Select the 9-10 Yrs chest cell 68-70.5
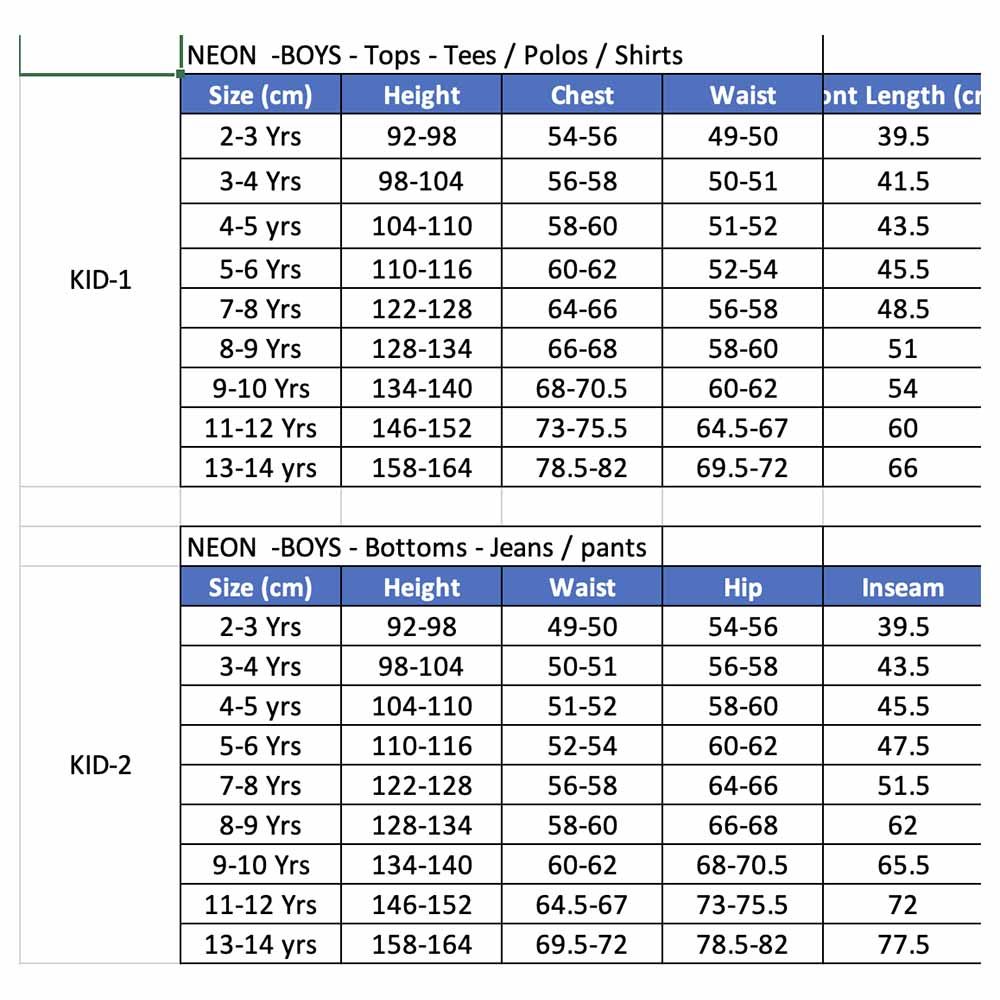The height and width of the screenshot is (1000, 1000). click(x=582, y=388)
